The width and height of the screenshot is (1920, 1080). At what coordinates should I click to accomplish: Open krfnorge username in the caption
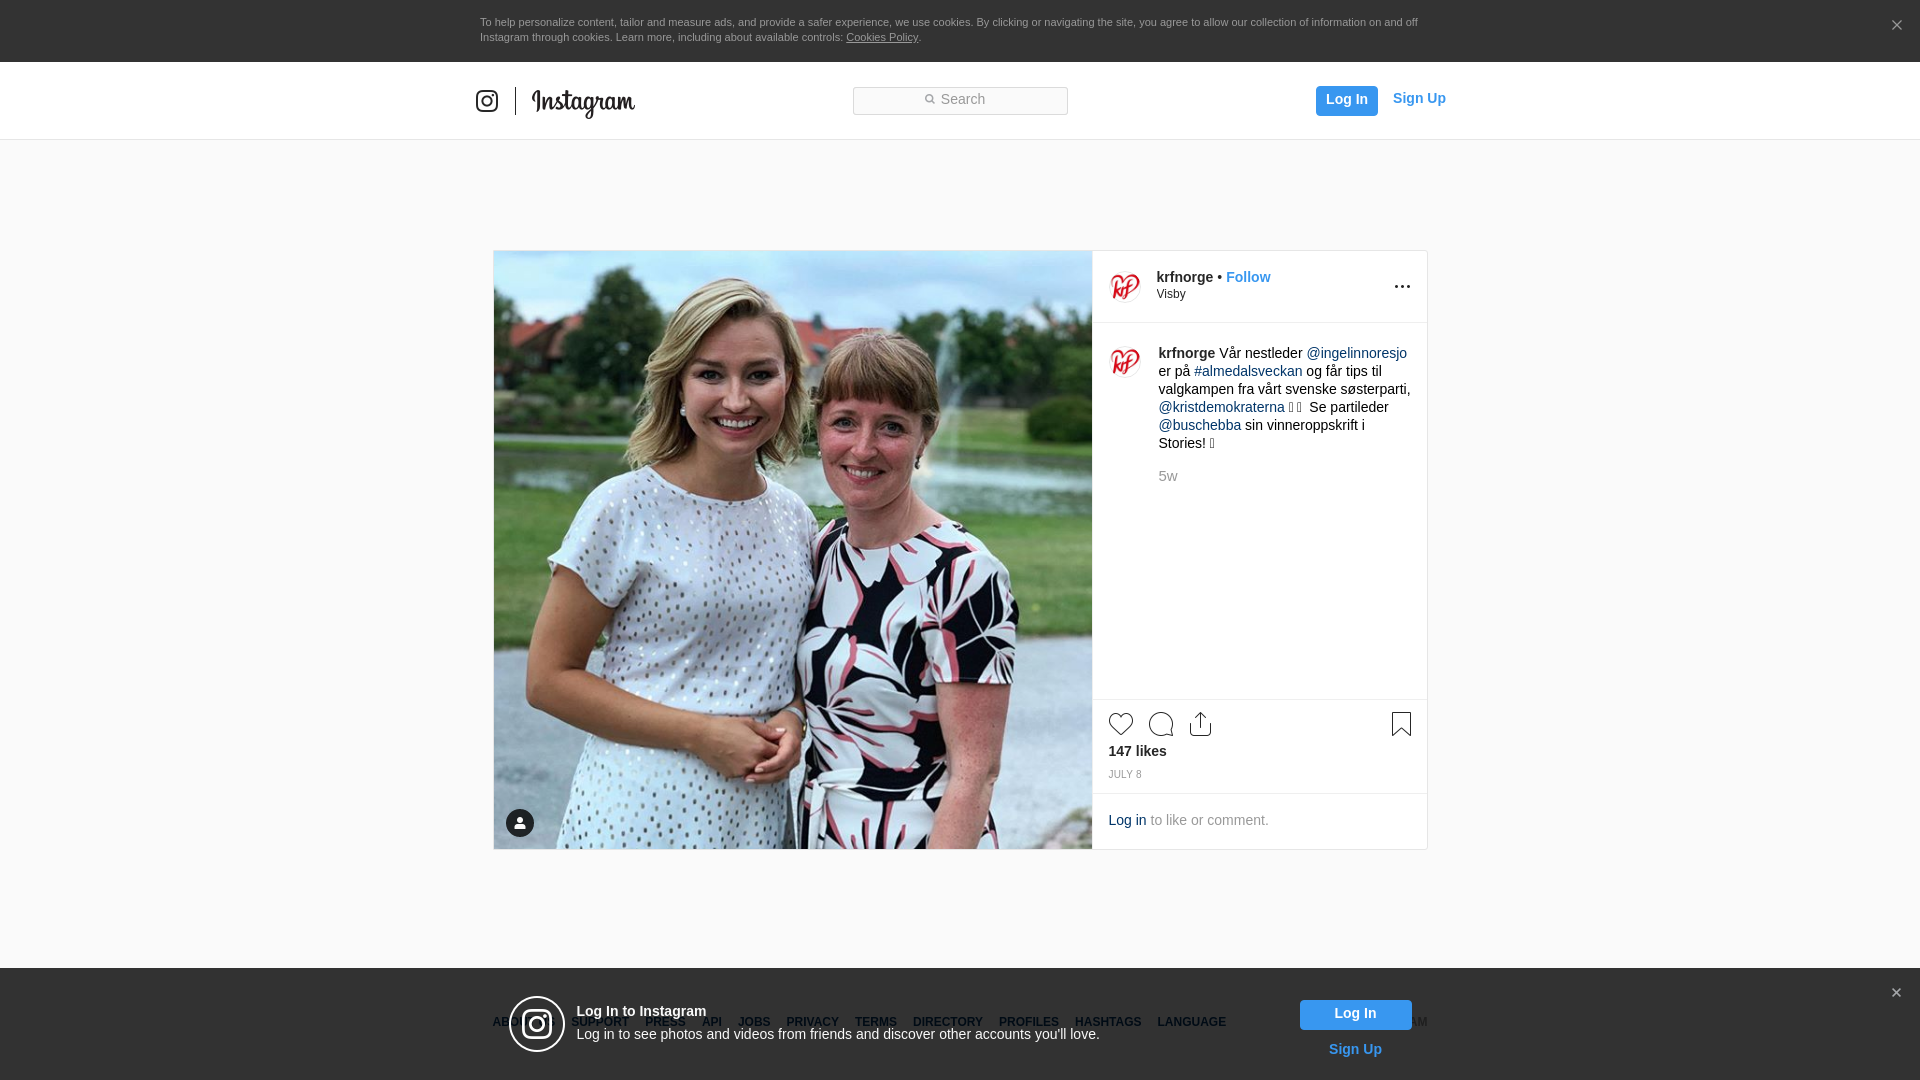[1187, 353]
